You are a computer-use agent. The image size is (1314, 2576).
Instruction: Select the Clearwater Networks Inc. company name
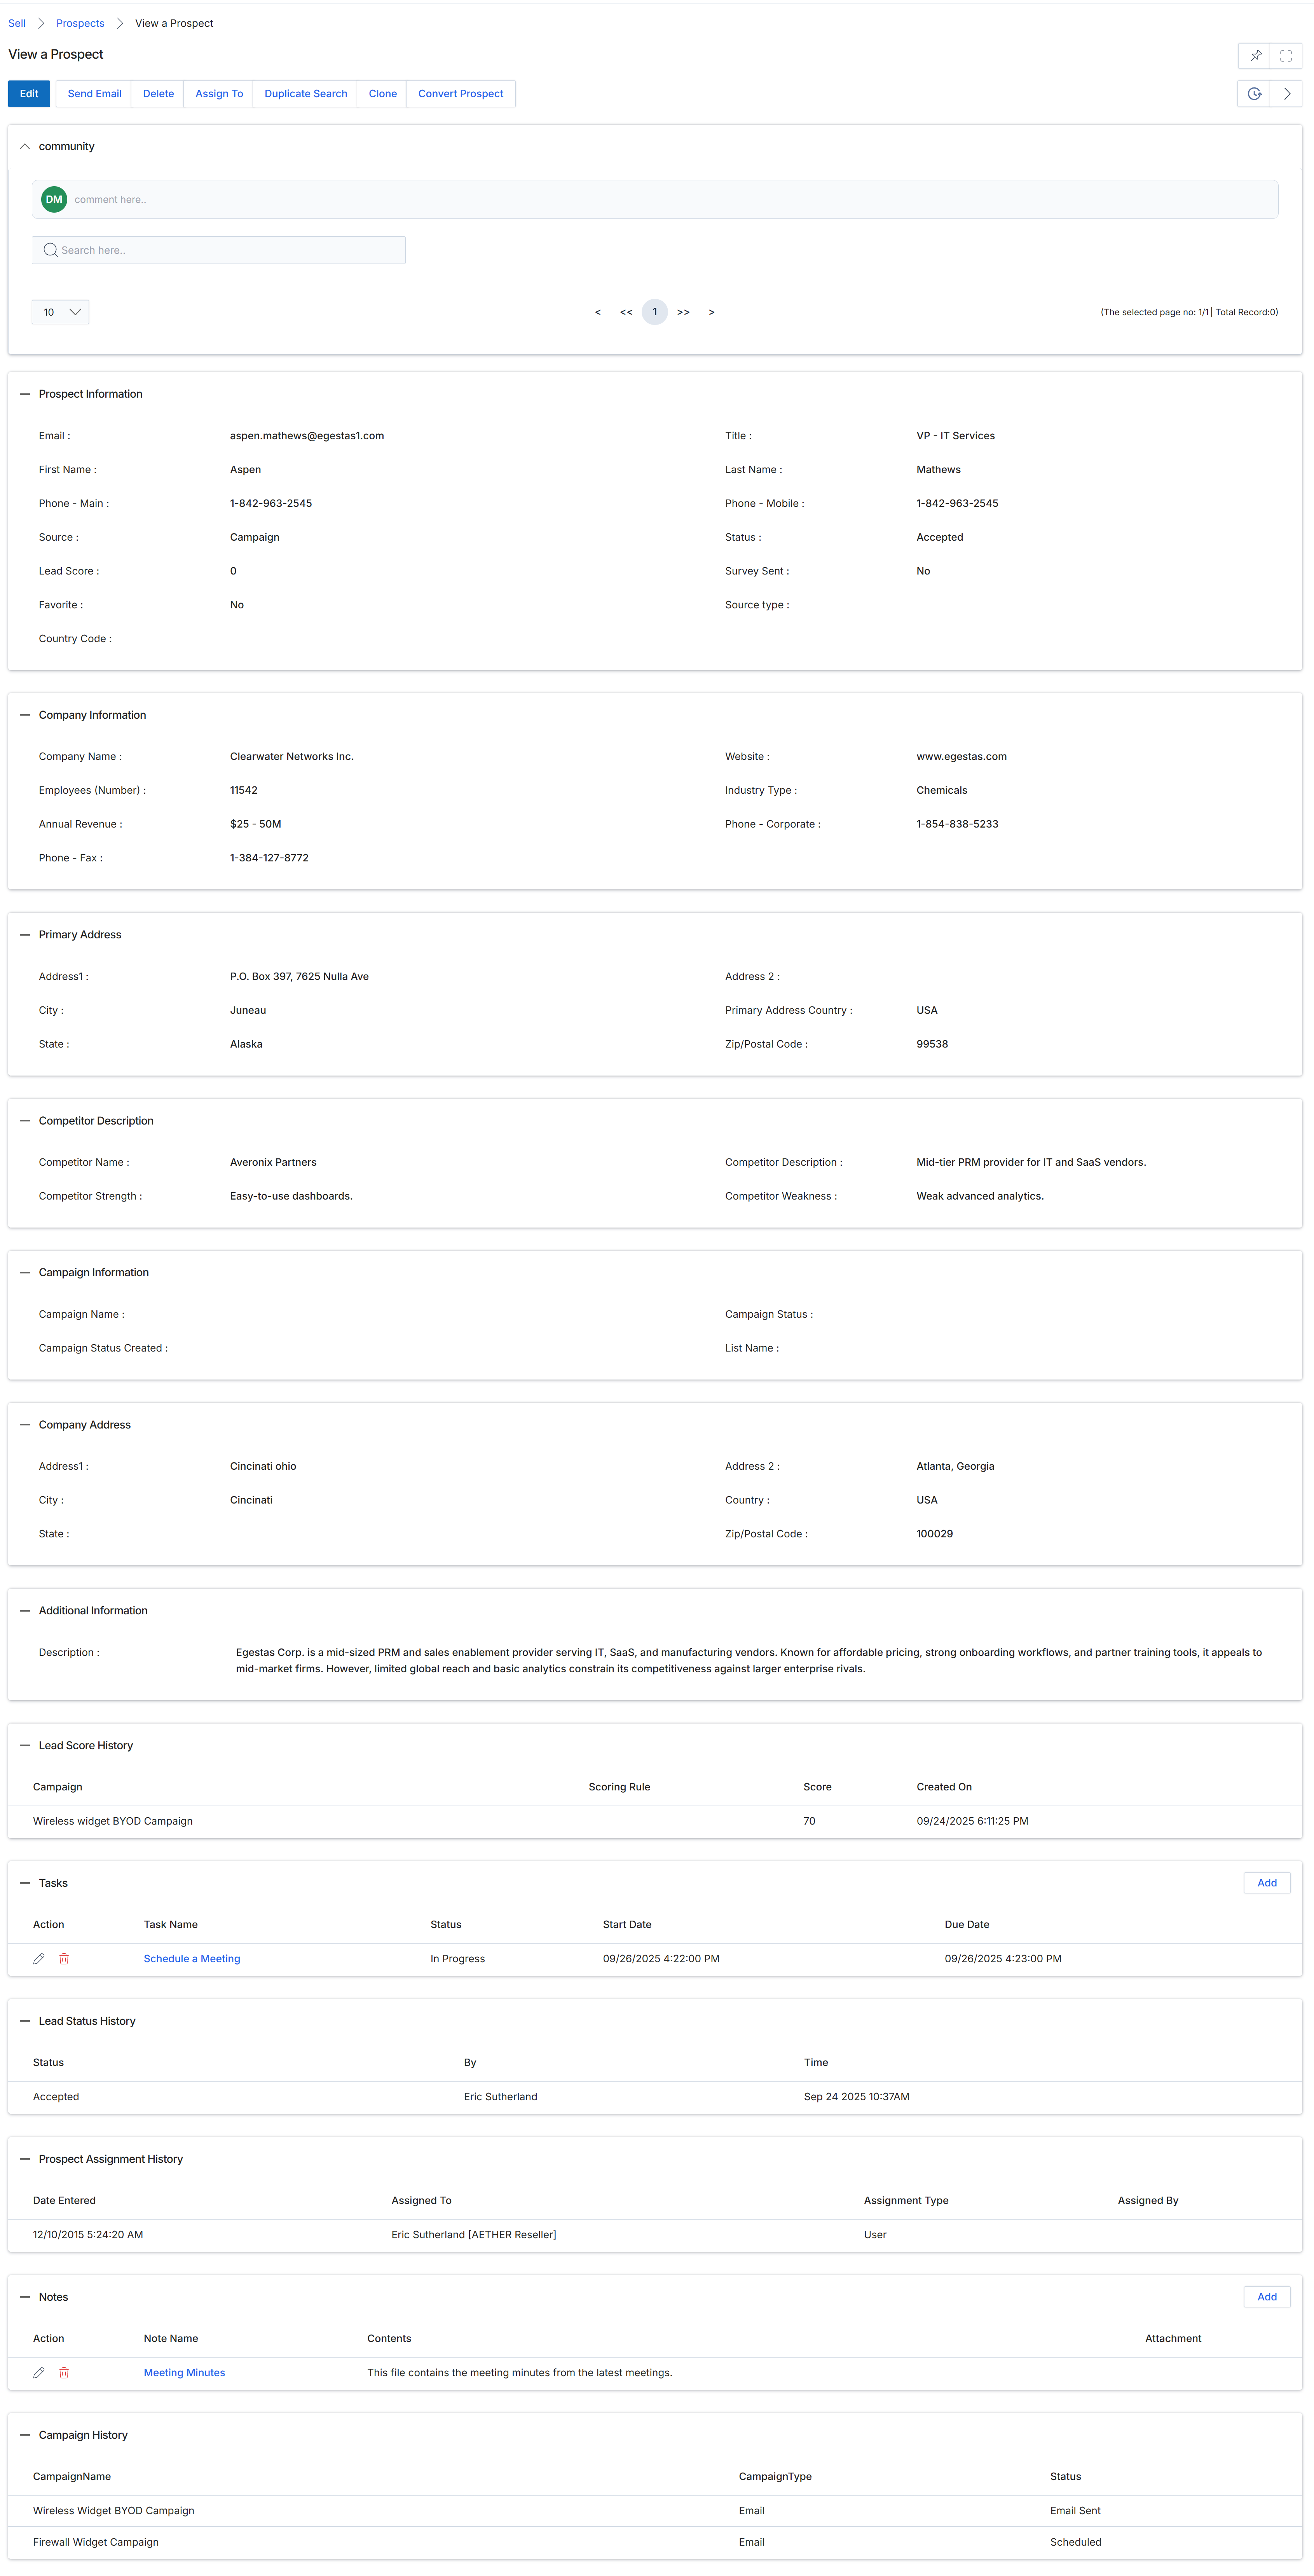pyautogui.click(x=292, y=757)
